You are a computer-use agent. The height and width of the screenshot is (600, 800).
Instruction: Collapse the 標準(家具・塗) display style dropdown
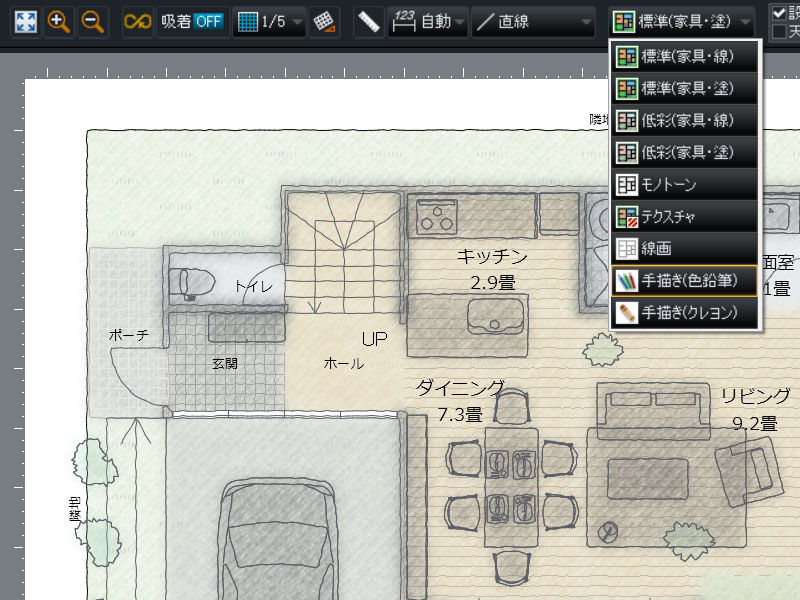[x=683, y=22]
